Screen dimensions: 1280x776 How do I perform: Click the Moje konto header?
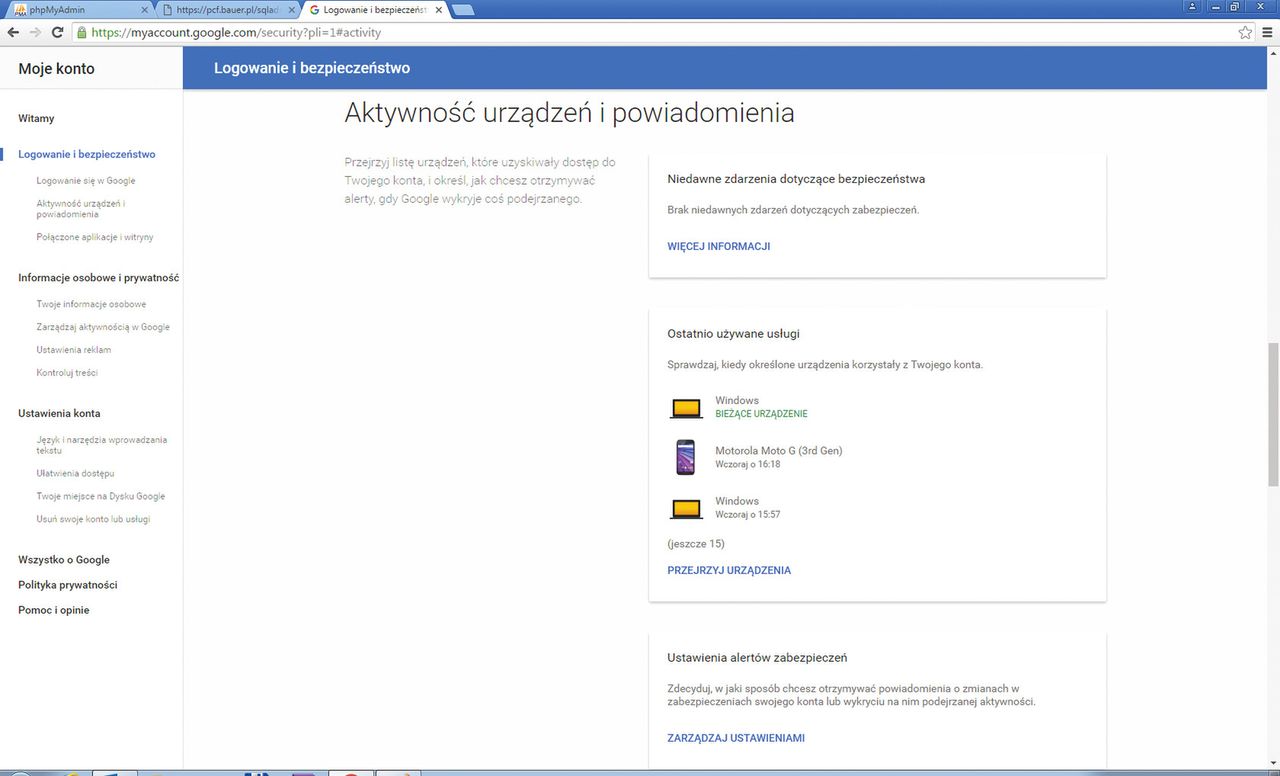click(x=57, y=69)
